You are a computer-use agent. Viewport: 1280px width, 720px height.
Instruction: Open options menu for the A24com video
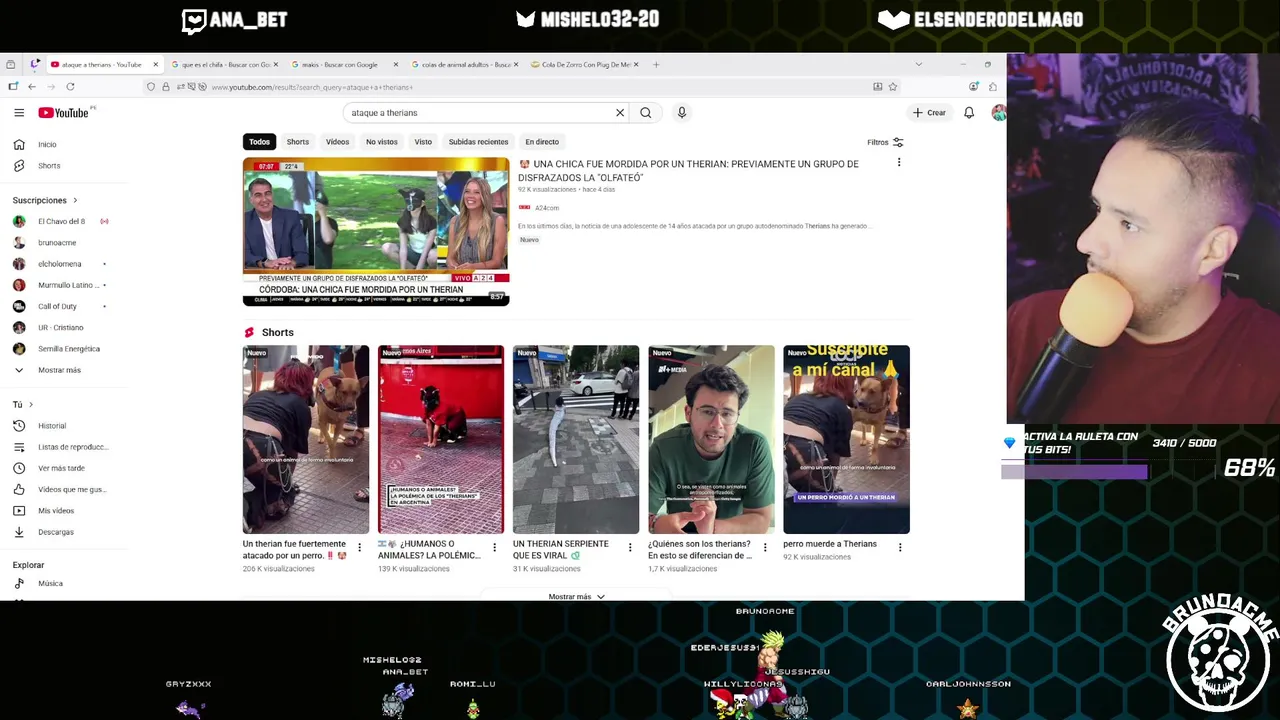[898, 162]
